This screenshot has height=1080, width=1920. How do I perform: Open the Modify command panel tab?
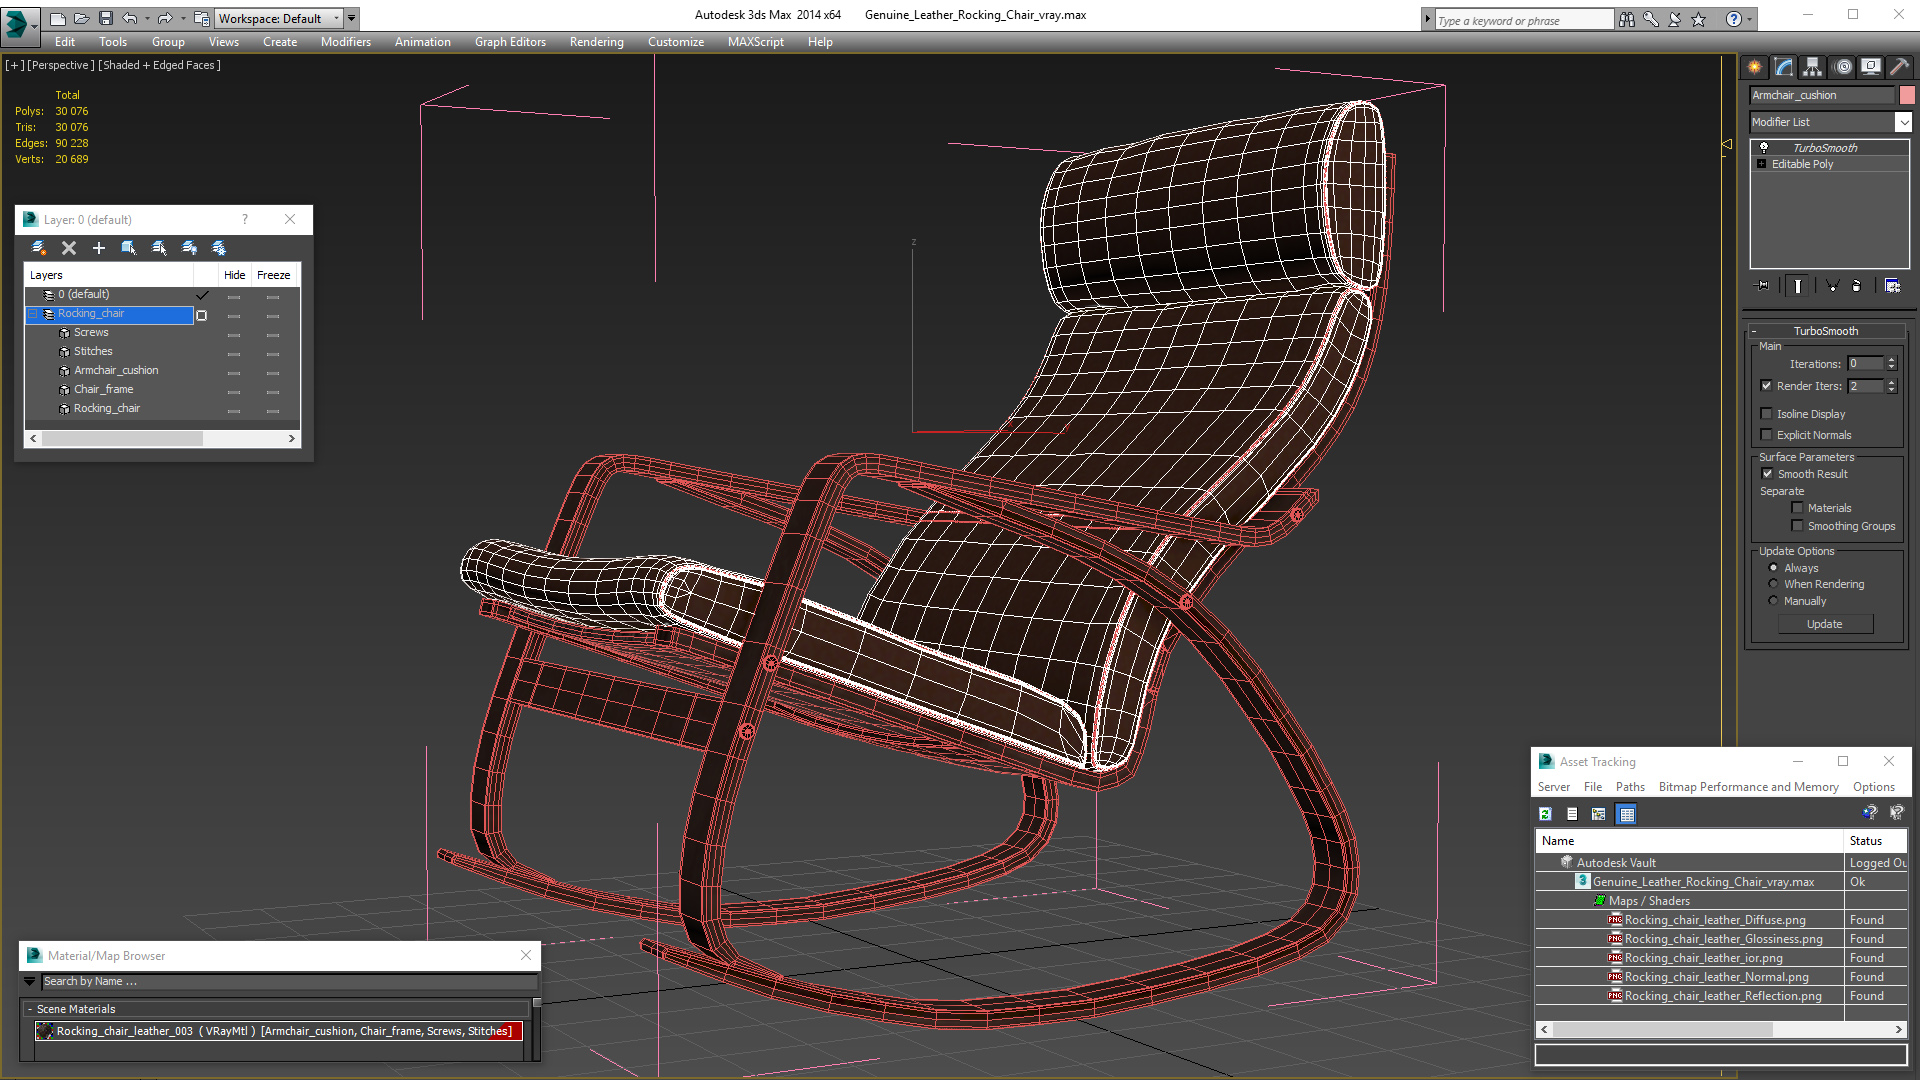click(x=1784, y=67)
